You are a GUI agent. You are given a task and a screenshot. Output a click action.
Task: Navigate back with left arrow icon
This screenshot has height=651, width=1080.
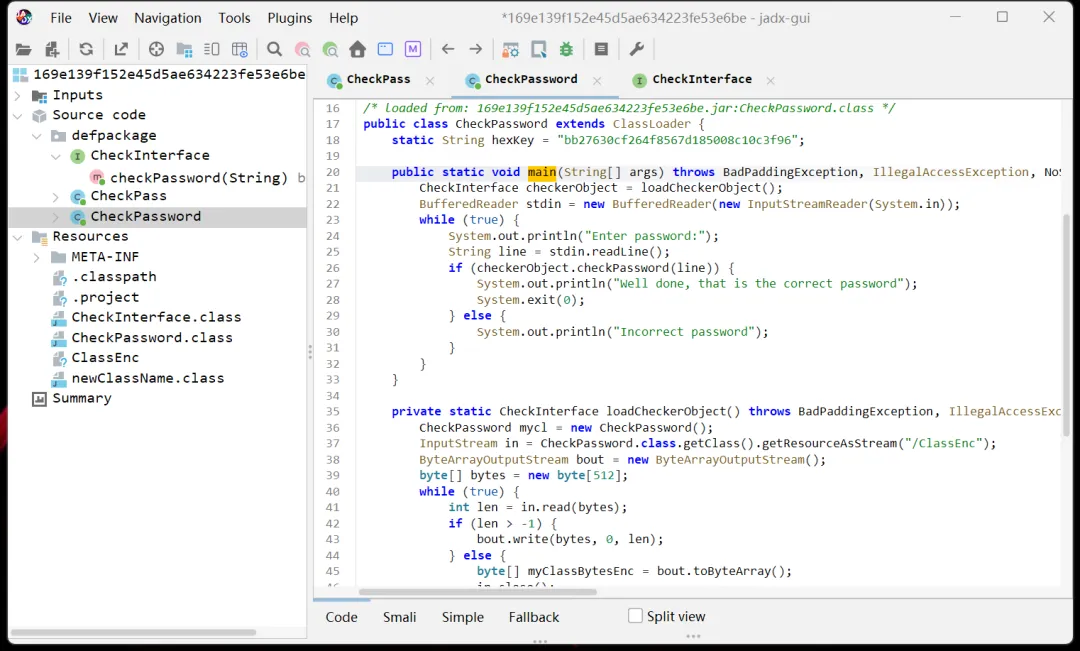pyautogui.click(x=448, y=49)
